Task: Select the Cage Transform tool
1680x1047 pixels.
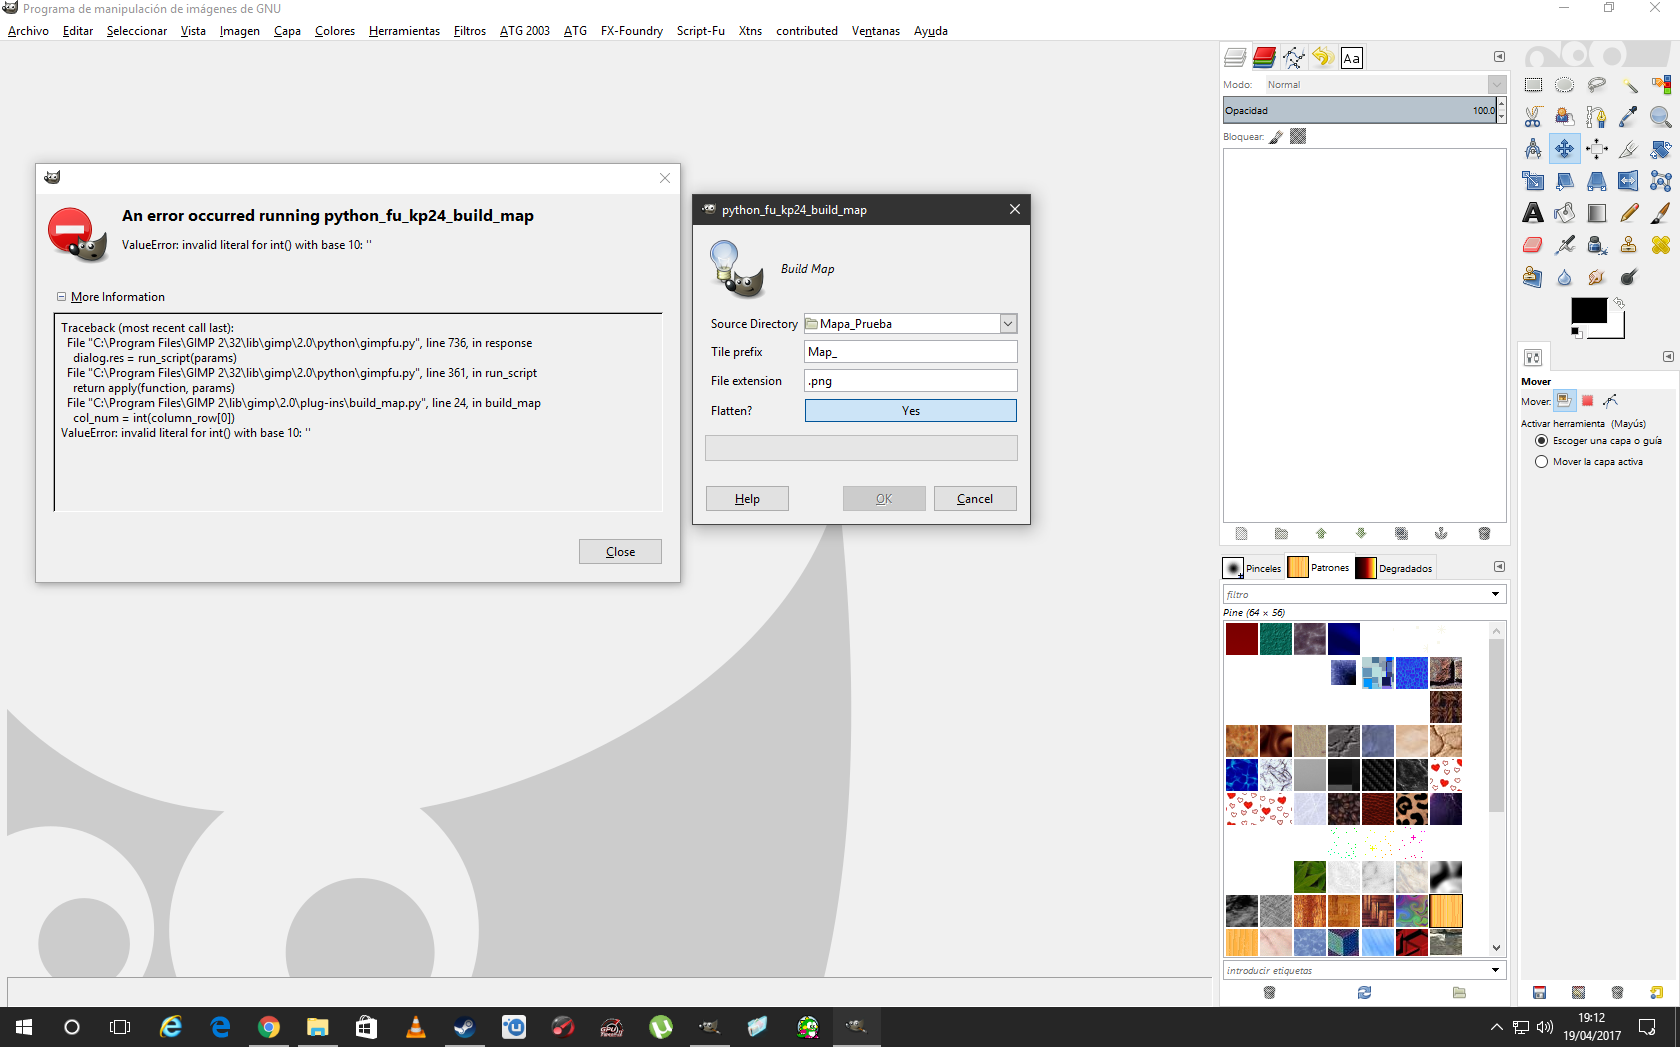Action: 1661,181
